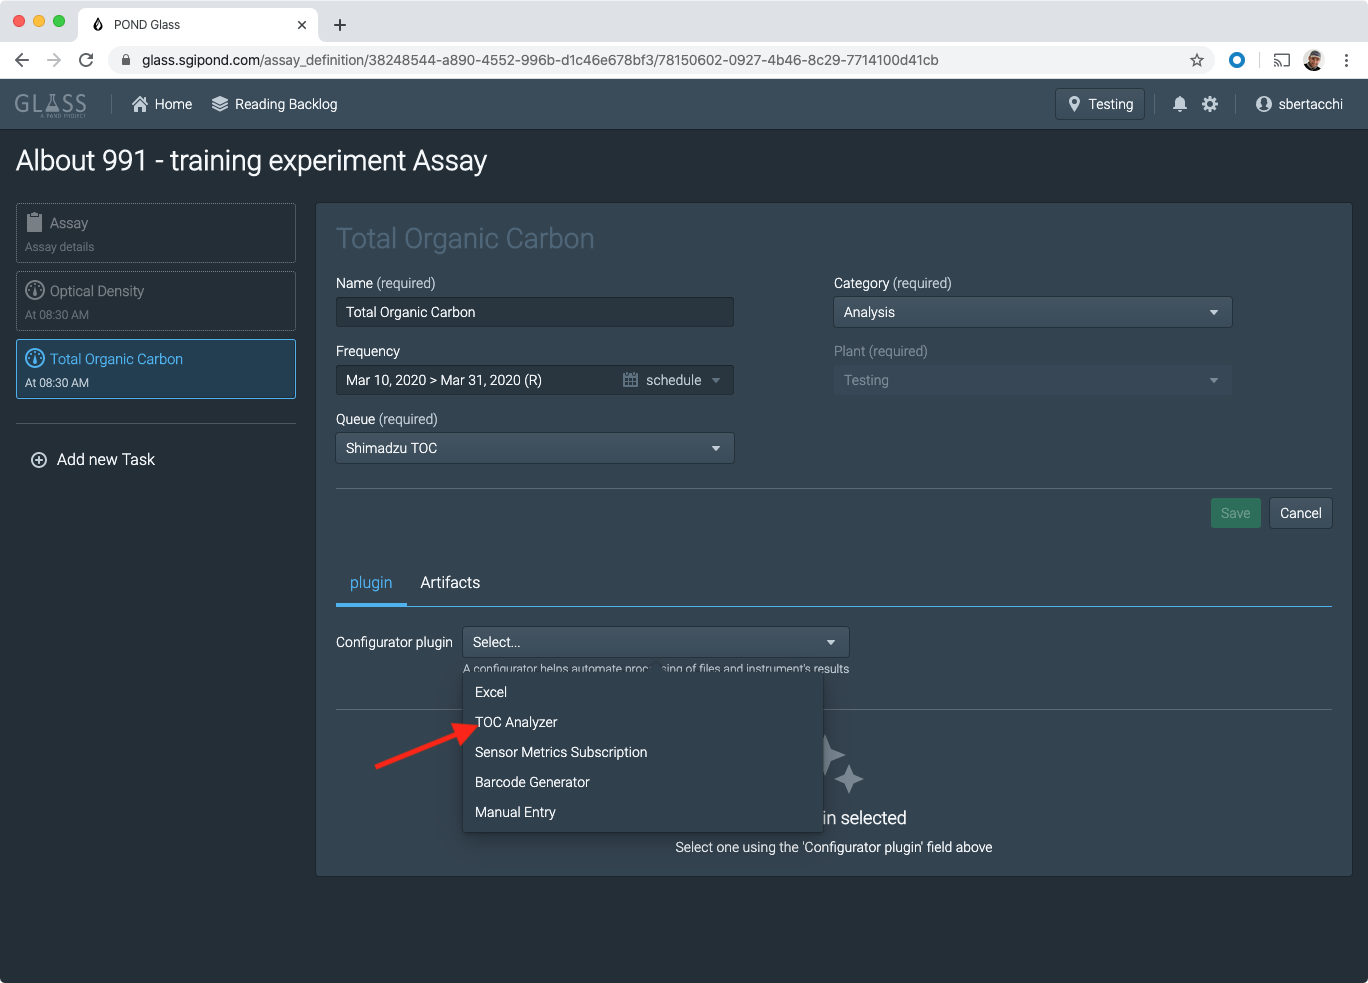Open the Queue Shimadzu TOC dropdown
The height and width of the screenshot is (983, 1368).
click(534, 448)
